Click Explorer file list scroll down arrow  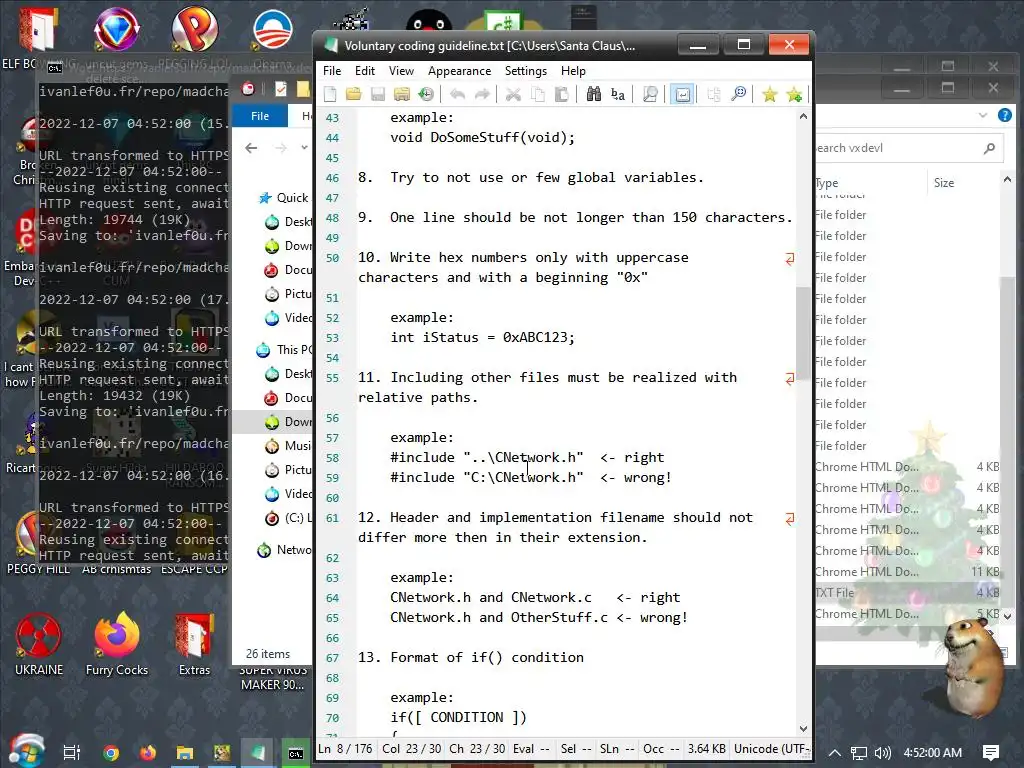point(1008,616)
